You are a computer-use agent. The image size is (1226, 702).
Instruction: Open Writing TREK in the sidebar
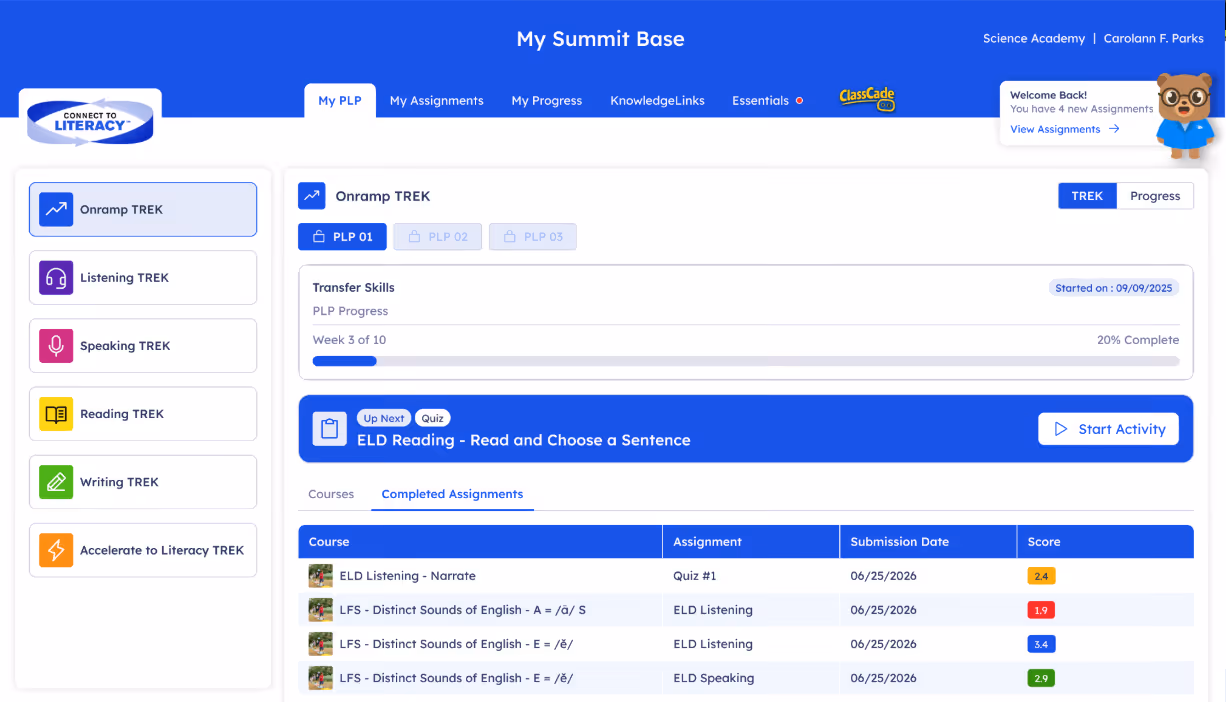(143, 481)
